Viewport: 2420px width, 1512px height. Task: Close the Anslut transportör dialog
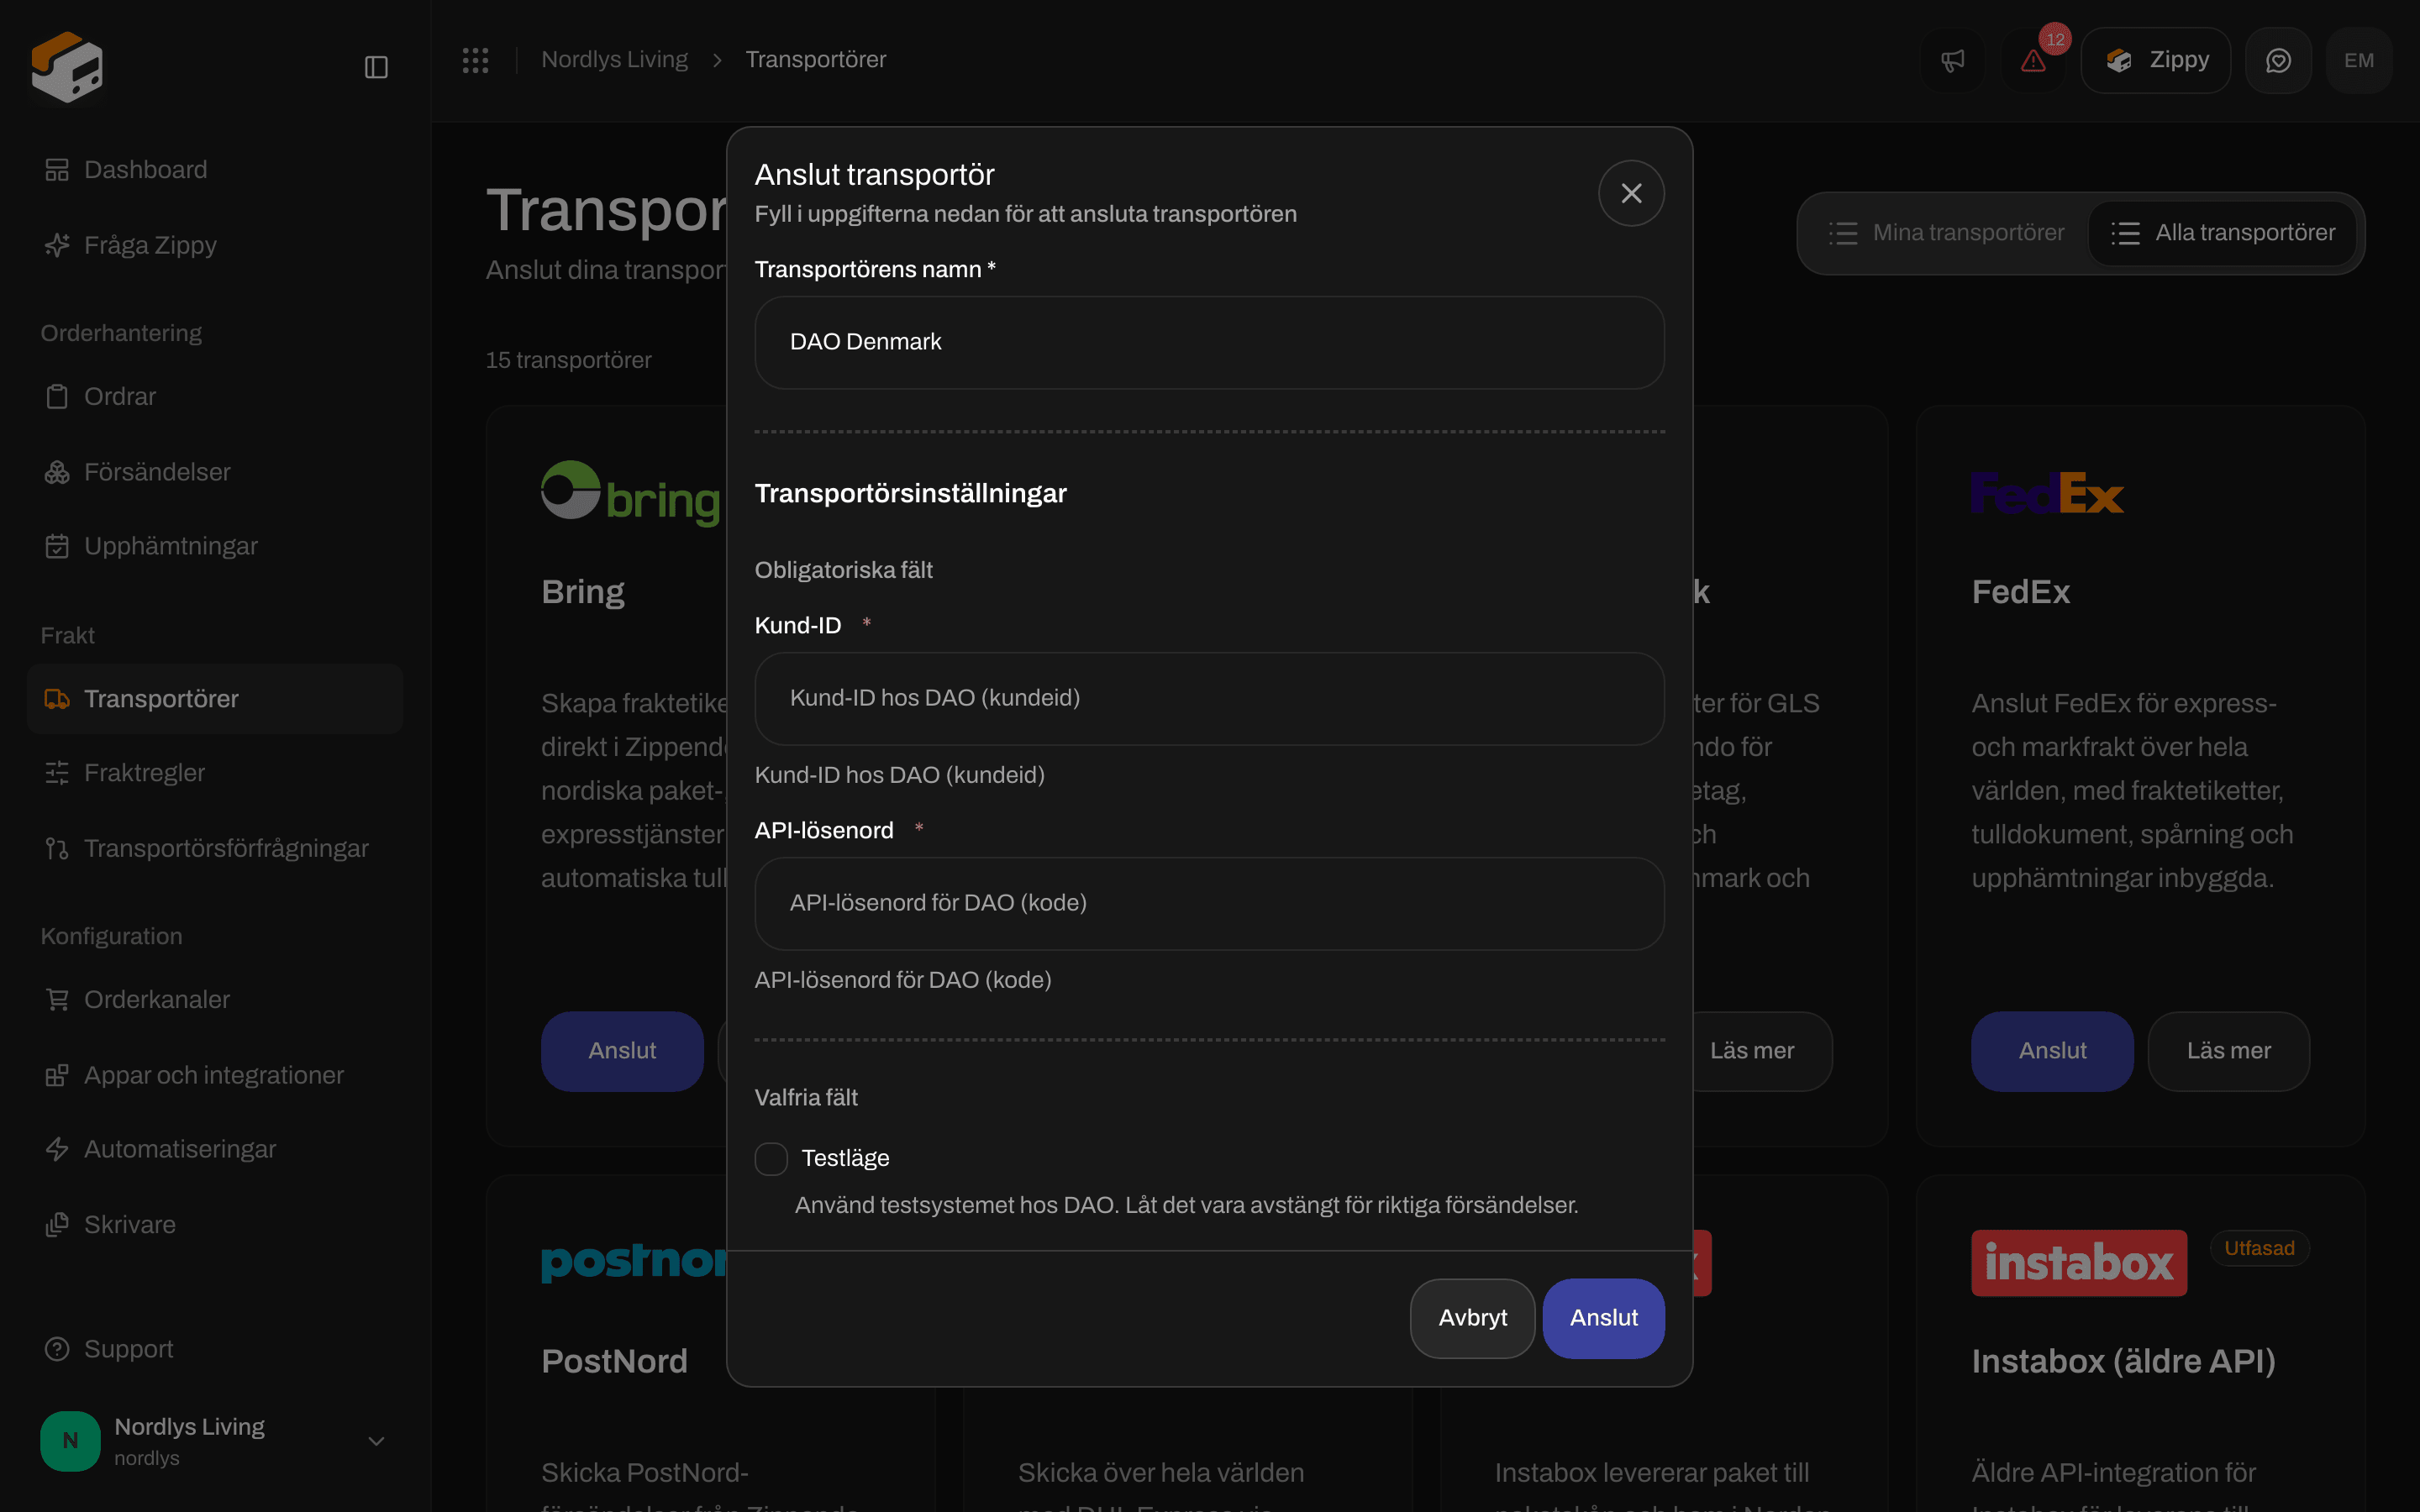pos(1631,193)
